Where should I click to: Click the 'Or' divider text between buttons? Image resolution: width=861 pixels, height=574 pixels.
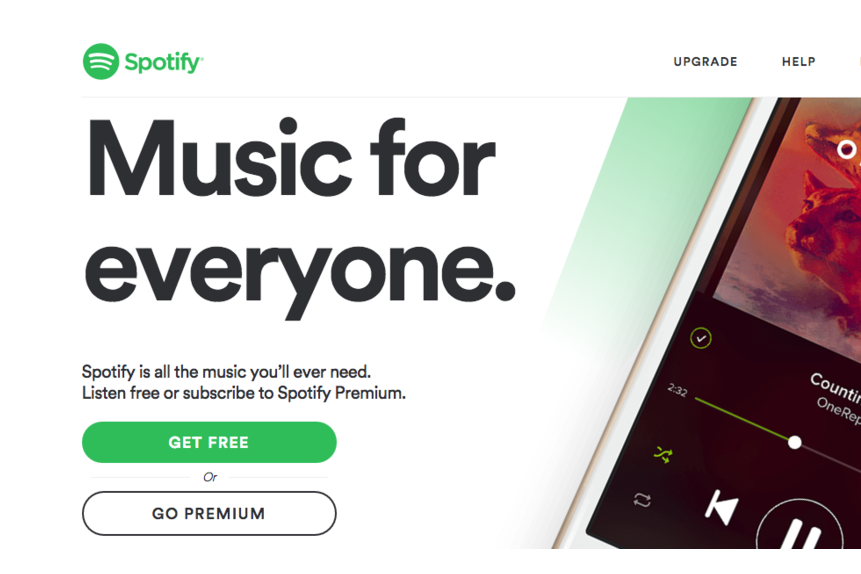[x=210, y=477]
